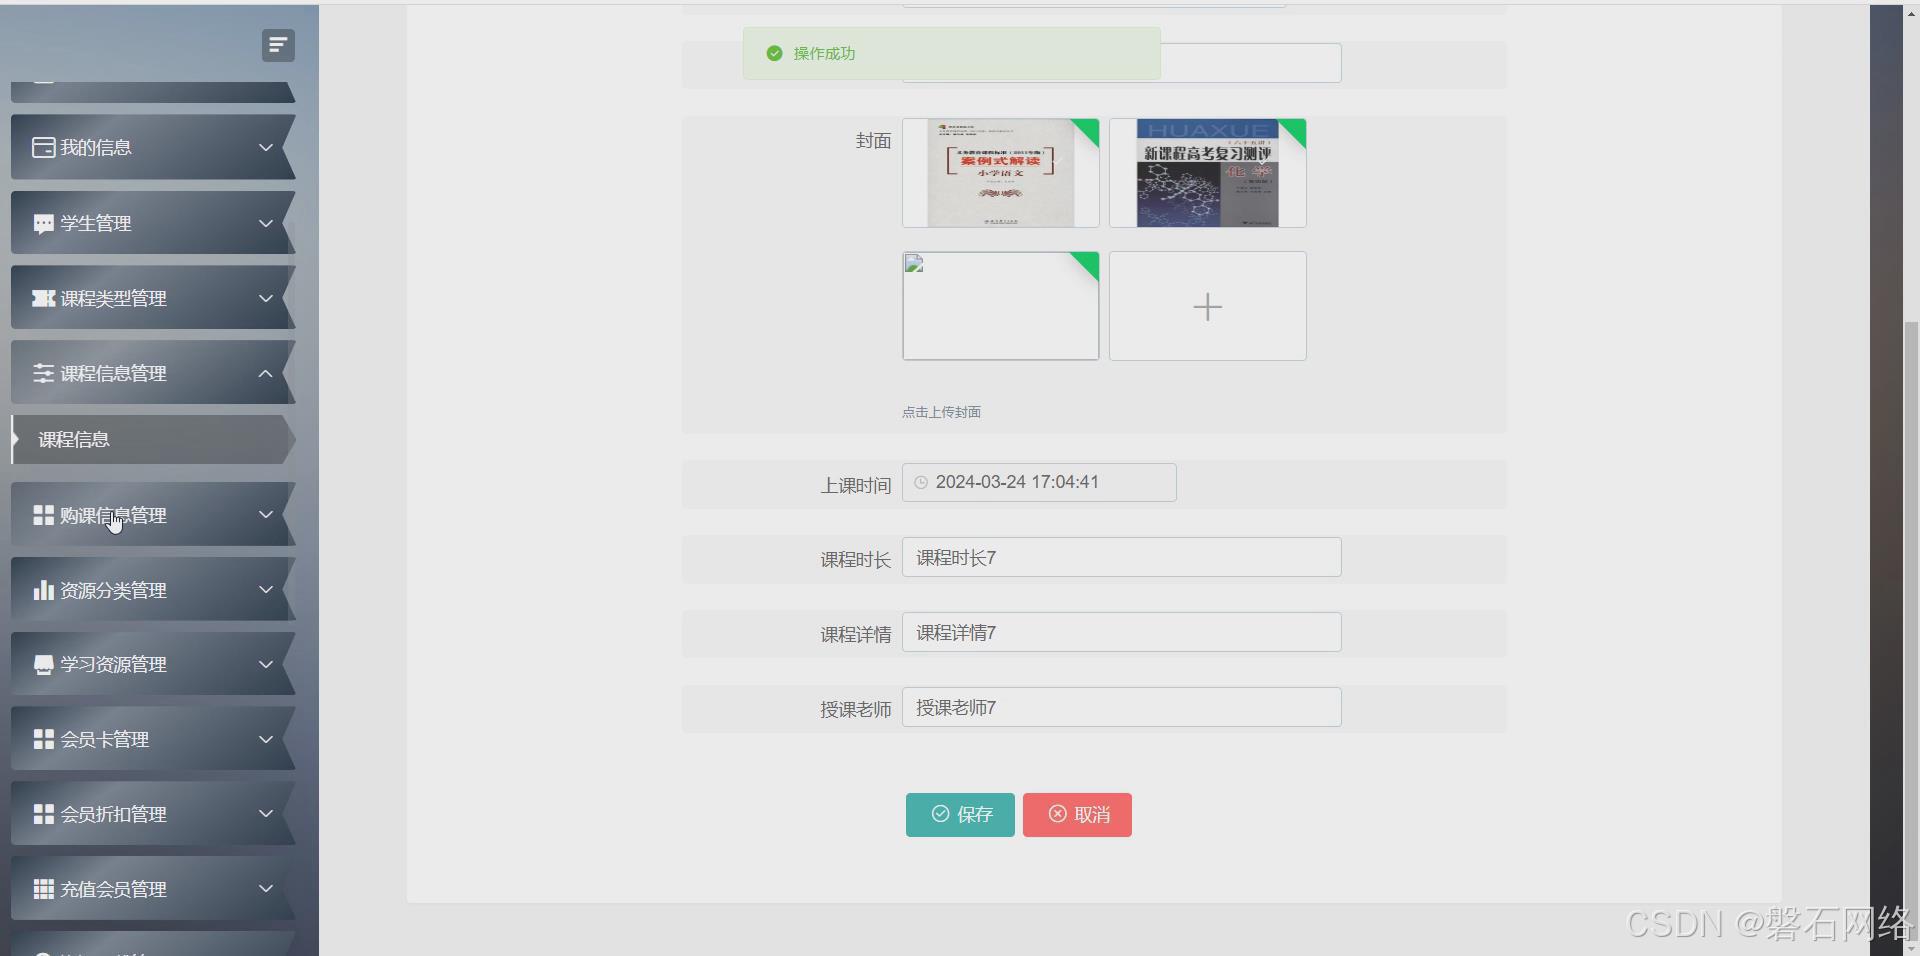
Task: Open 我的信息 menu label
Action: pos(96,147)
